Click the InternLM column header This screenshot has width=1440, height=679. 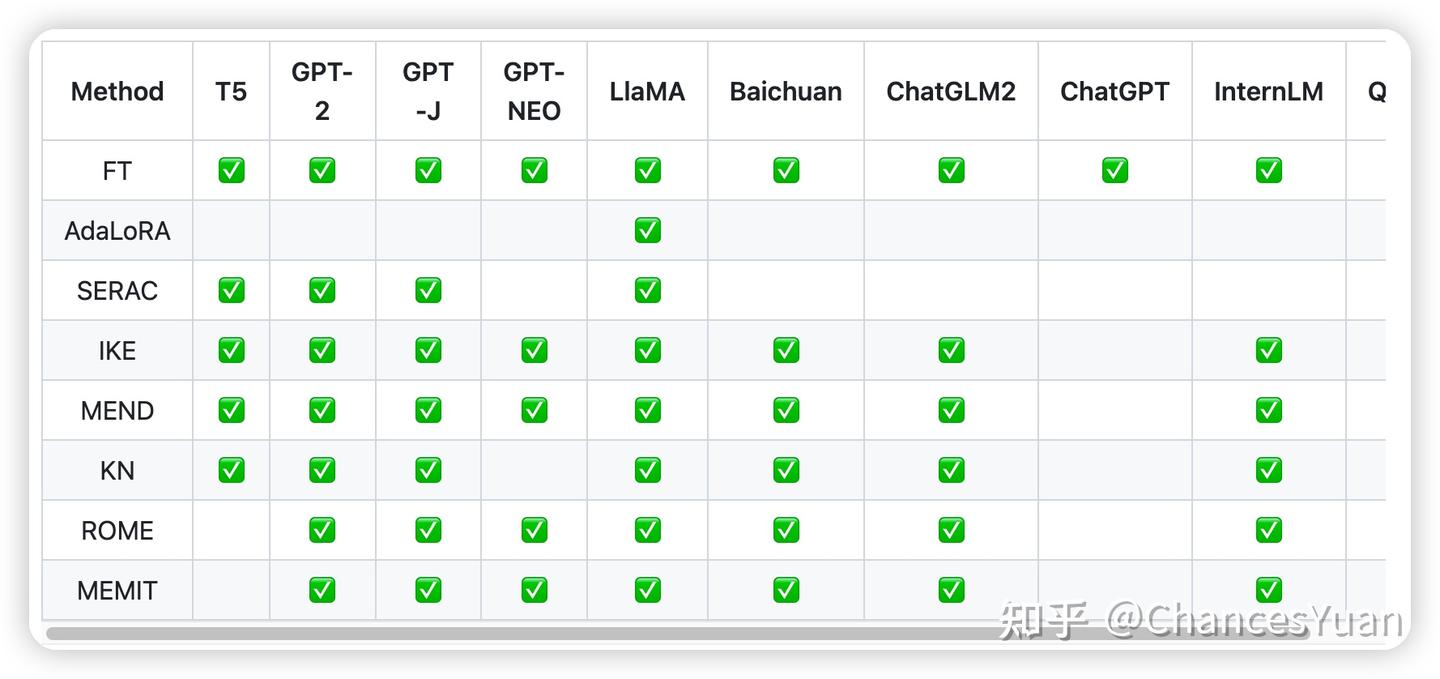click(x=1268, y=92)
